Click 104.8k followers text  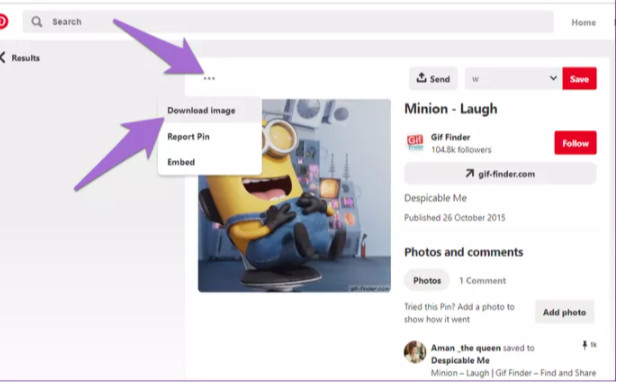[461, 150]
